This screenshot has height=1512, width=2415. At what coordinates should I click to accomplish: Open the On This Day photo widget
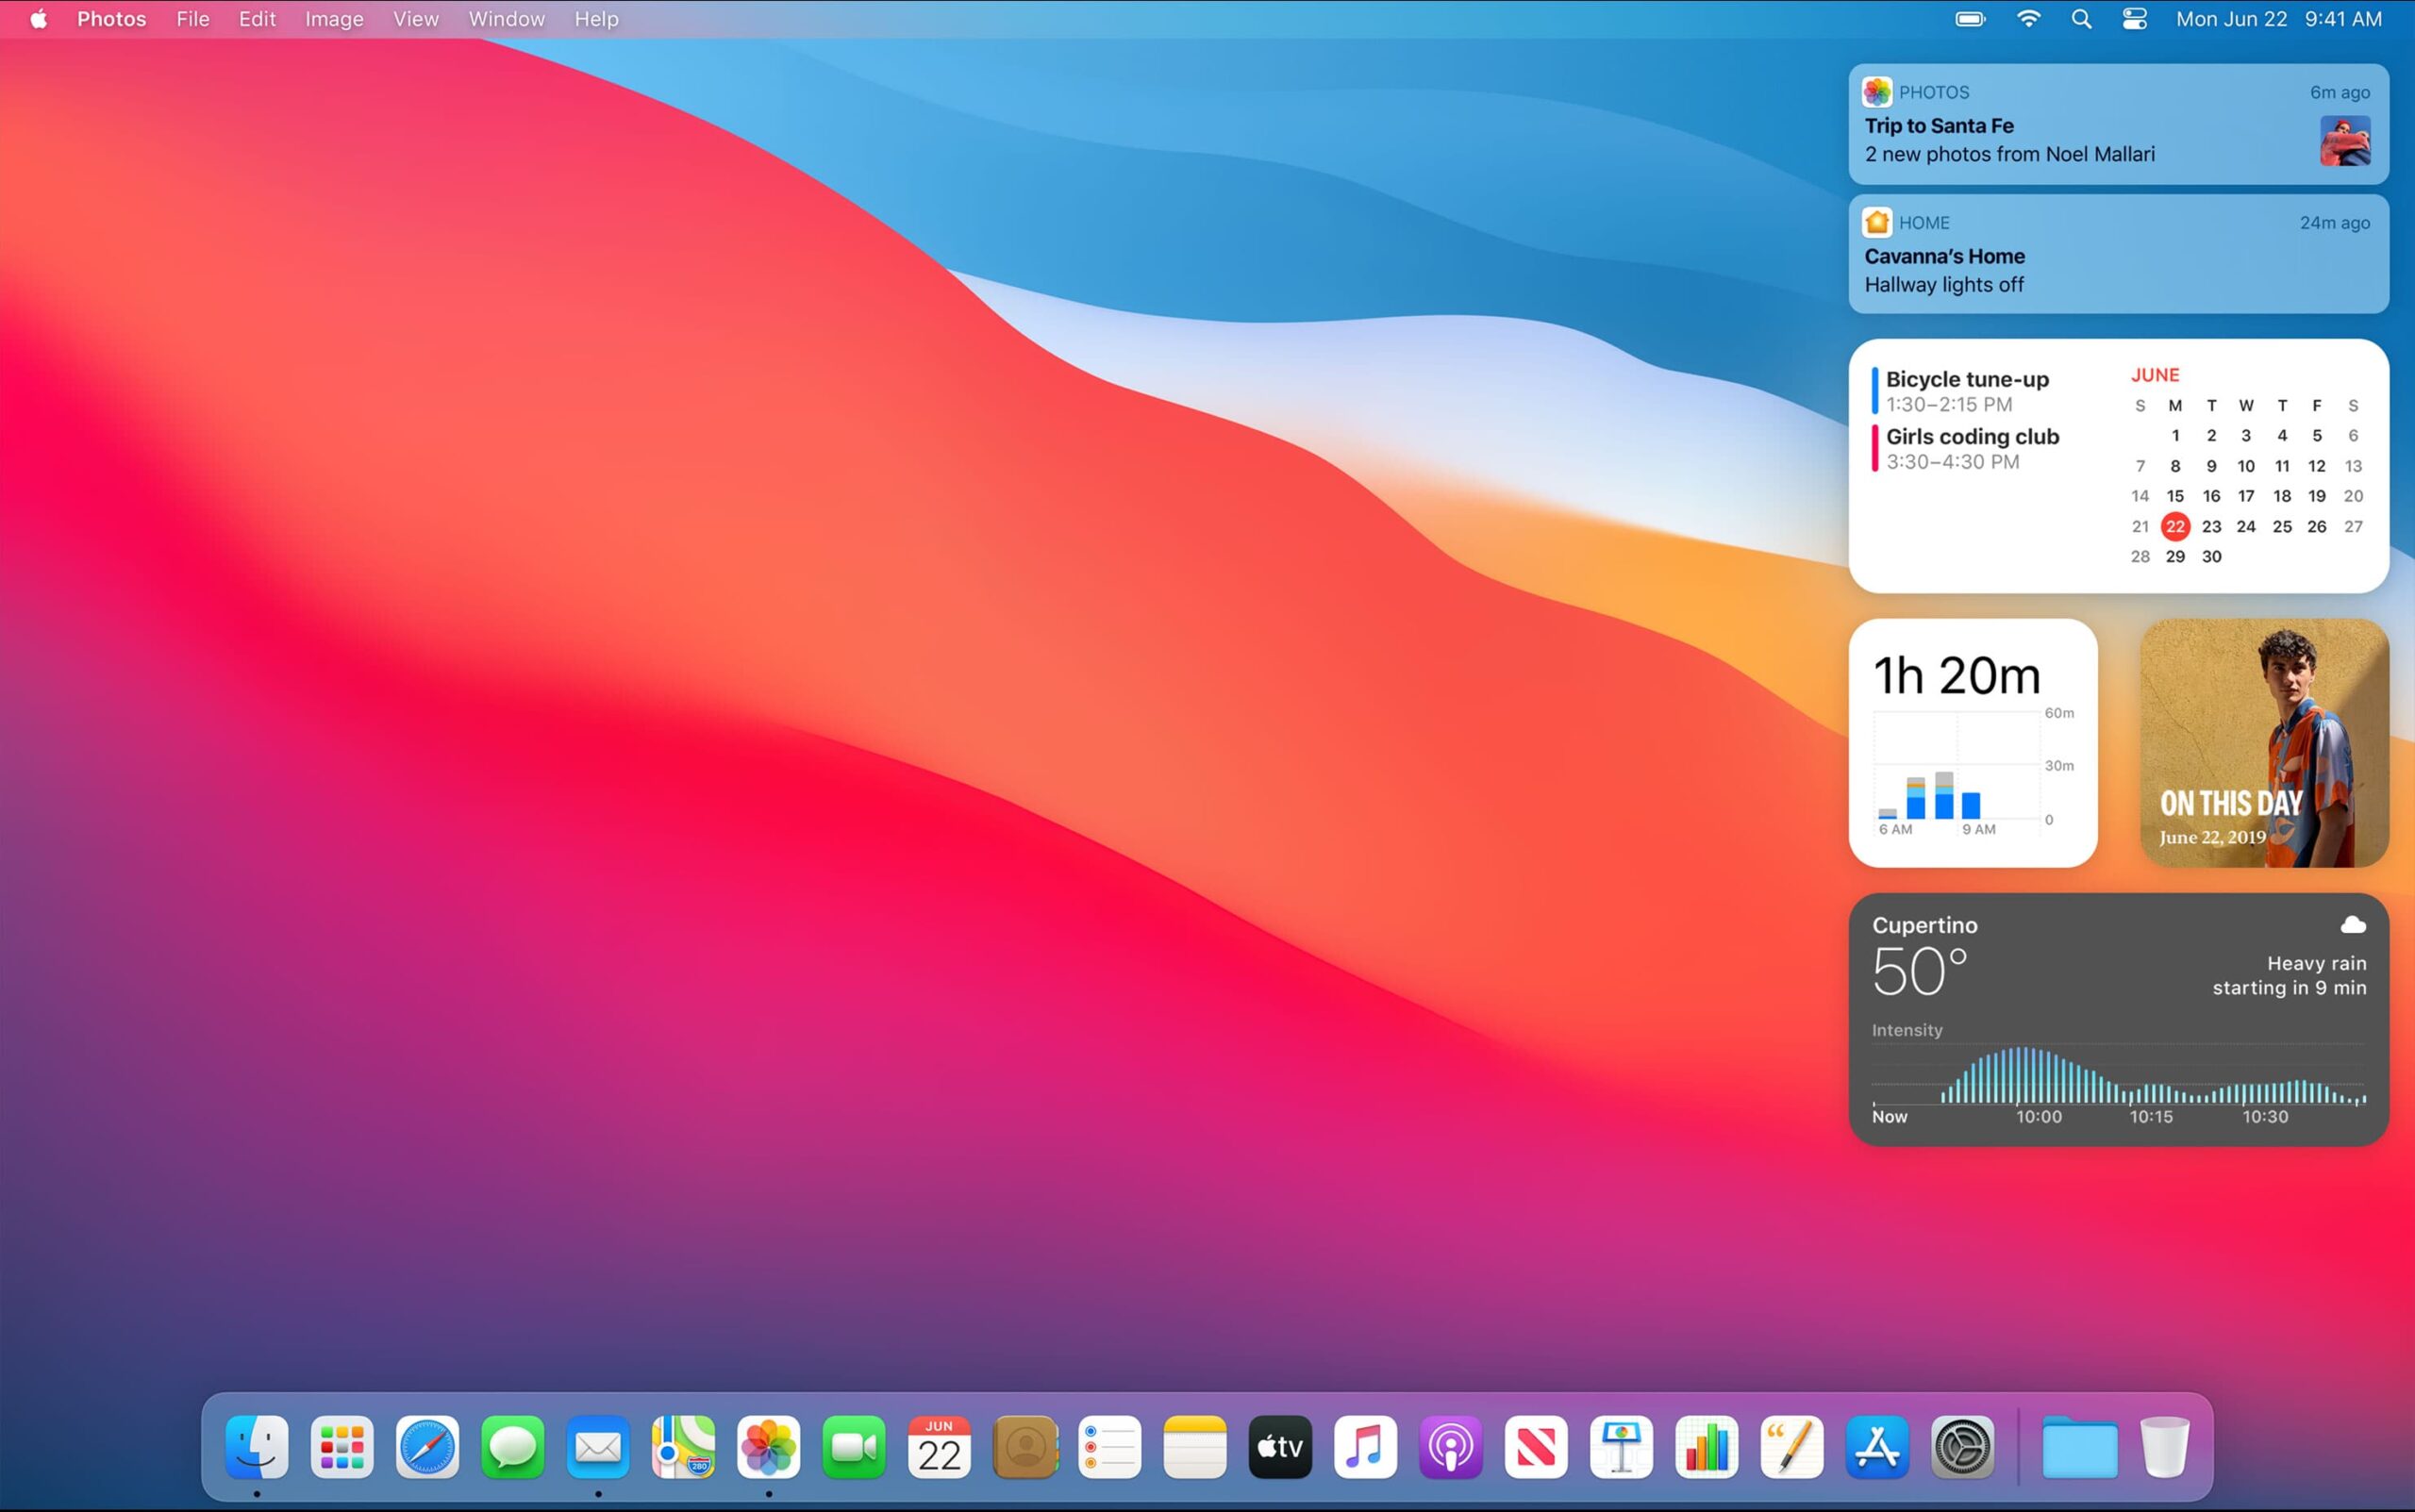(2264, 743)
